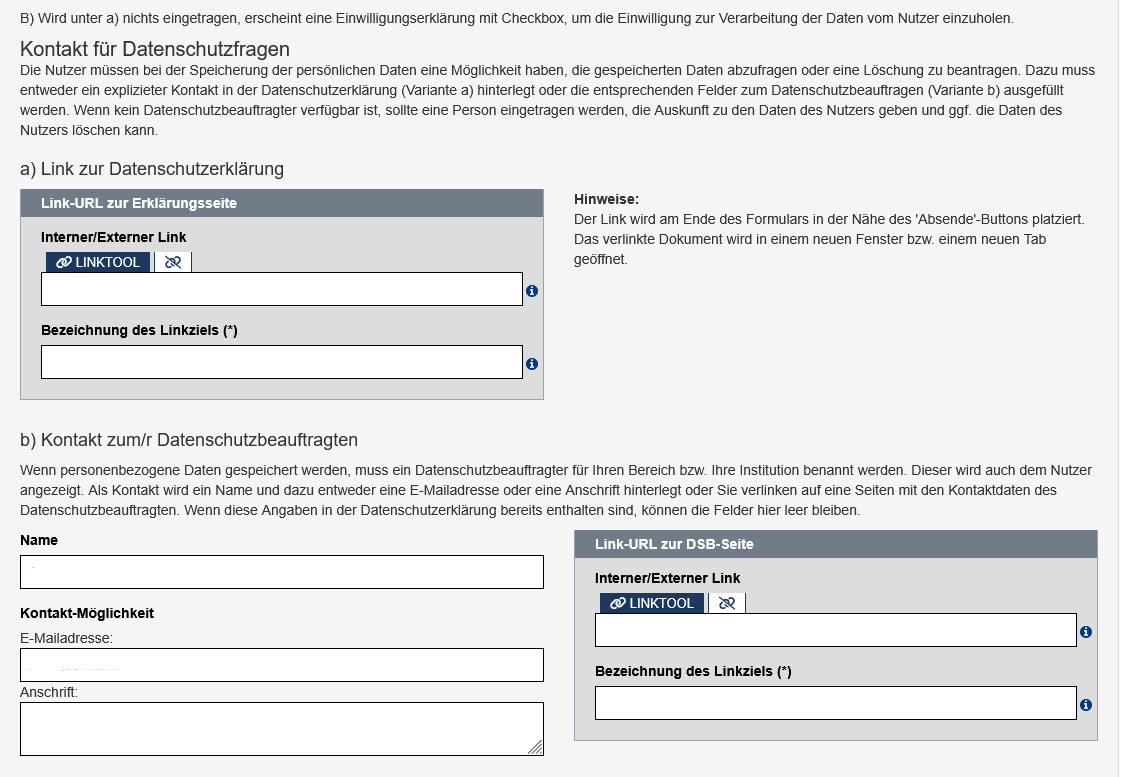
Task: Click the Bezeichnung des Linkziels field under Erklärungsseite
Action: pyautogui.click(x=282, y=361)
